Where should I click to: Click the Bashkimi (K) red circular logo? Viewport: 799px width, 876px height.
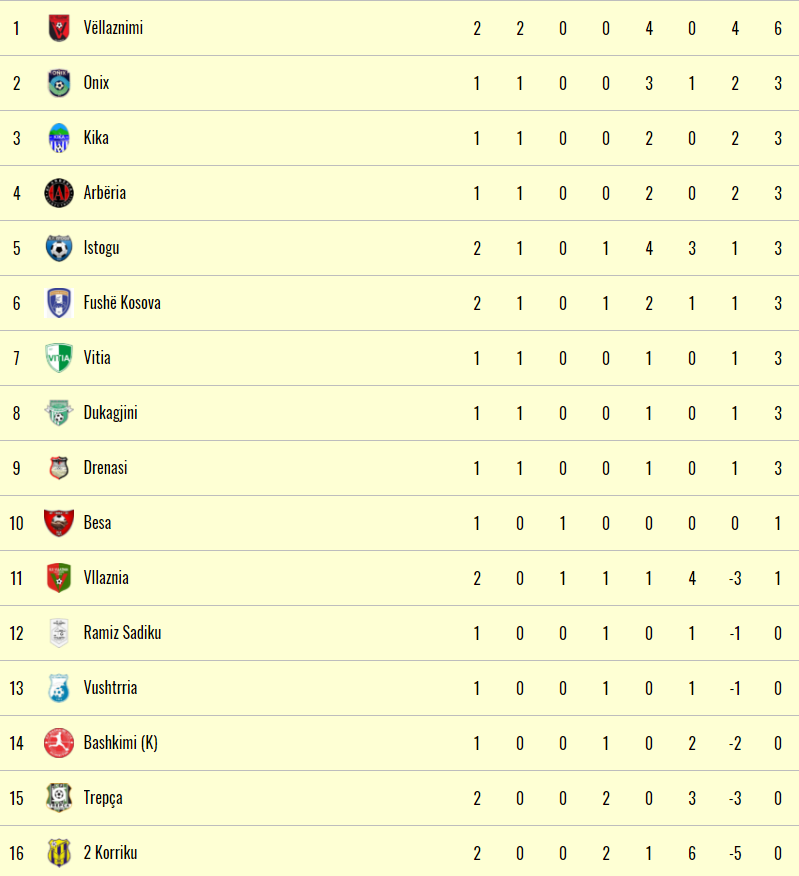[x=59, y=743]
